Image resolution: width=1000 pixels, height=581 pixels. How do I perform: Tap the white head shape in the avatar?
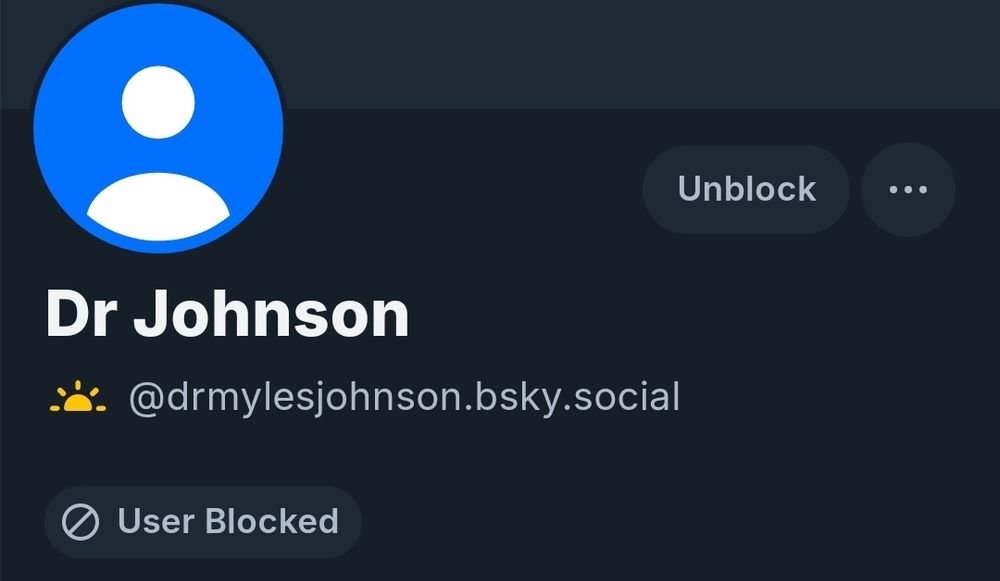click(158, 102)
